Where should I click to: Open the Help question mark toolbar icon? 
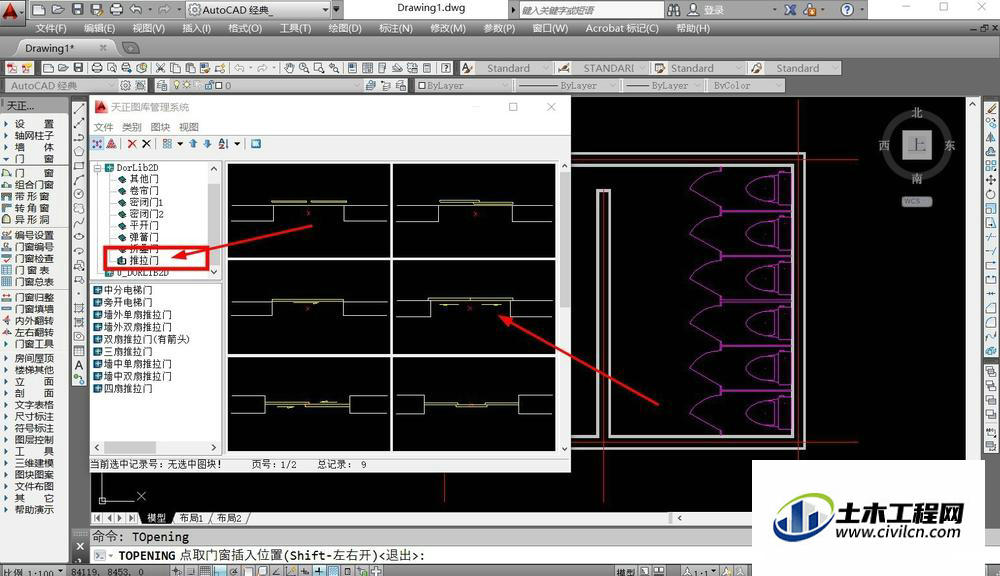point(446,68)
